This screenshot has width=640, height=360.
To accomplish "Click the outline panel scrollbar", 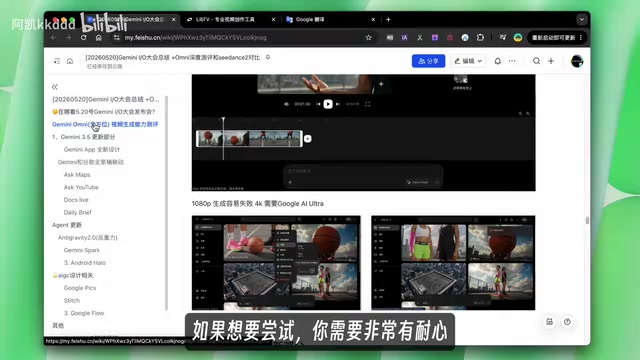I will [166, 203].
